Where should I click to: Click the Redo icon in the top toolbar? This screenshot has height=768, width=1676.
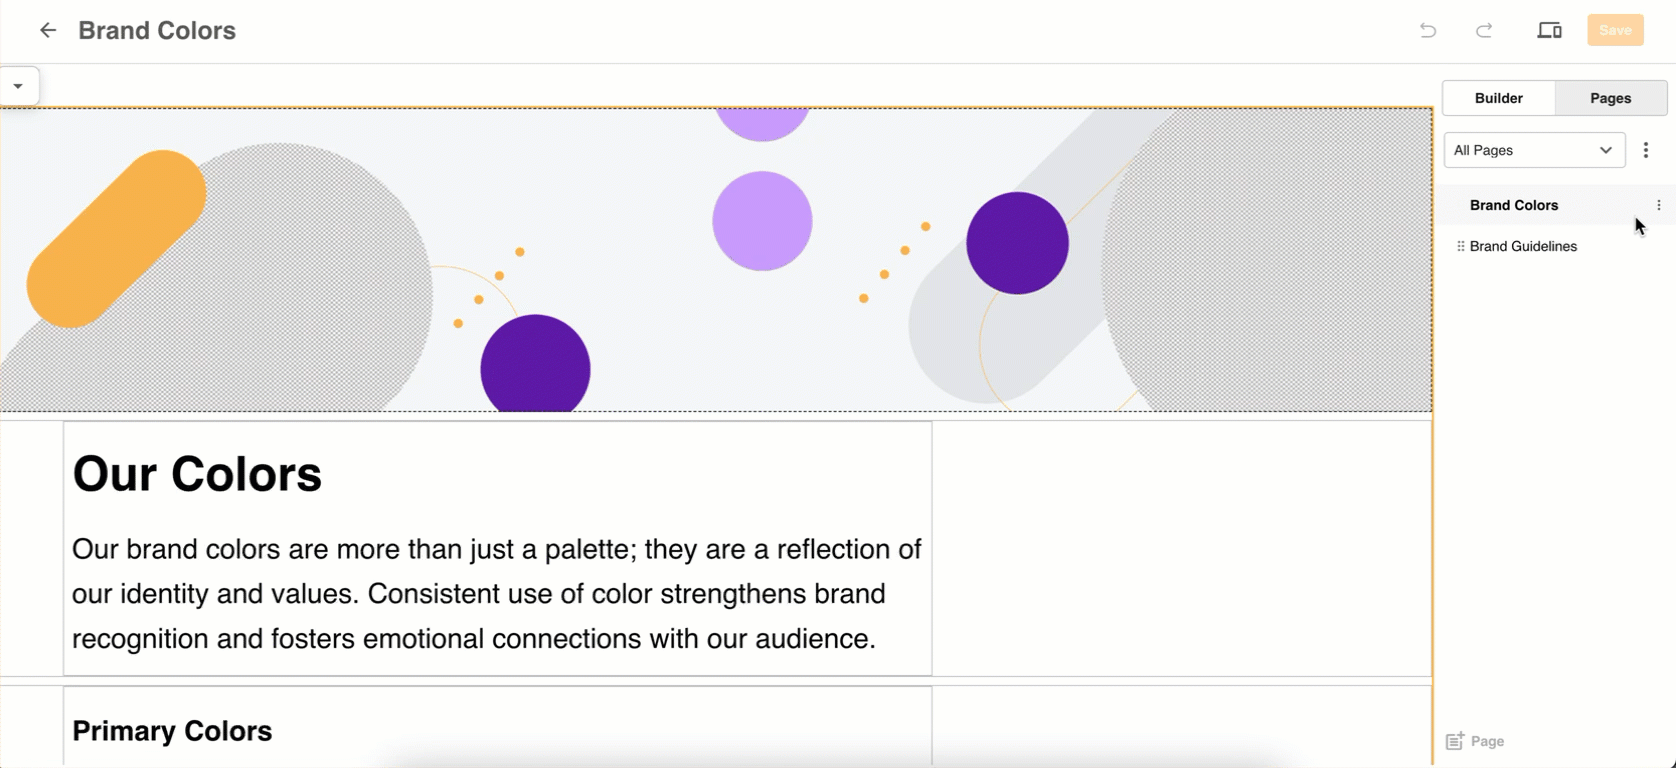(1484, 30)
